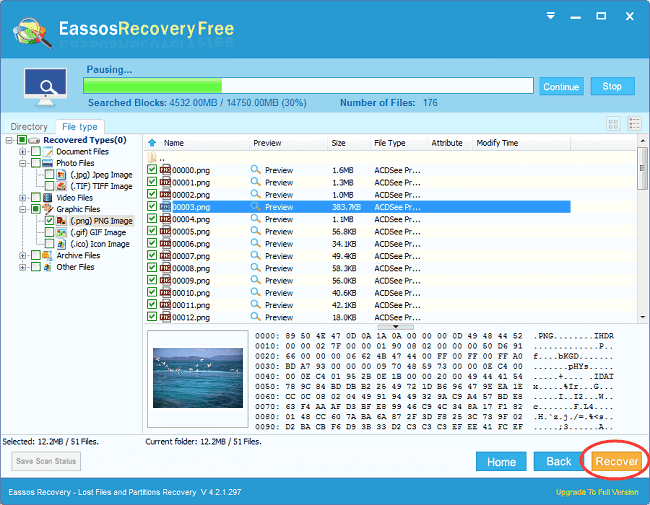
Task: Switch to thumbnail view icon
Action: pos(614,124)
